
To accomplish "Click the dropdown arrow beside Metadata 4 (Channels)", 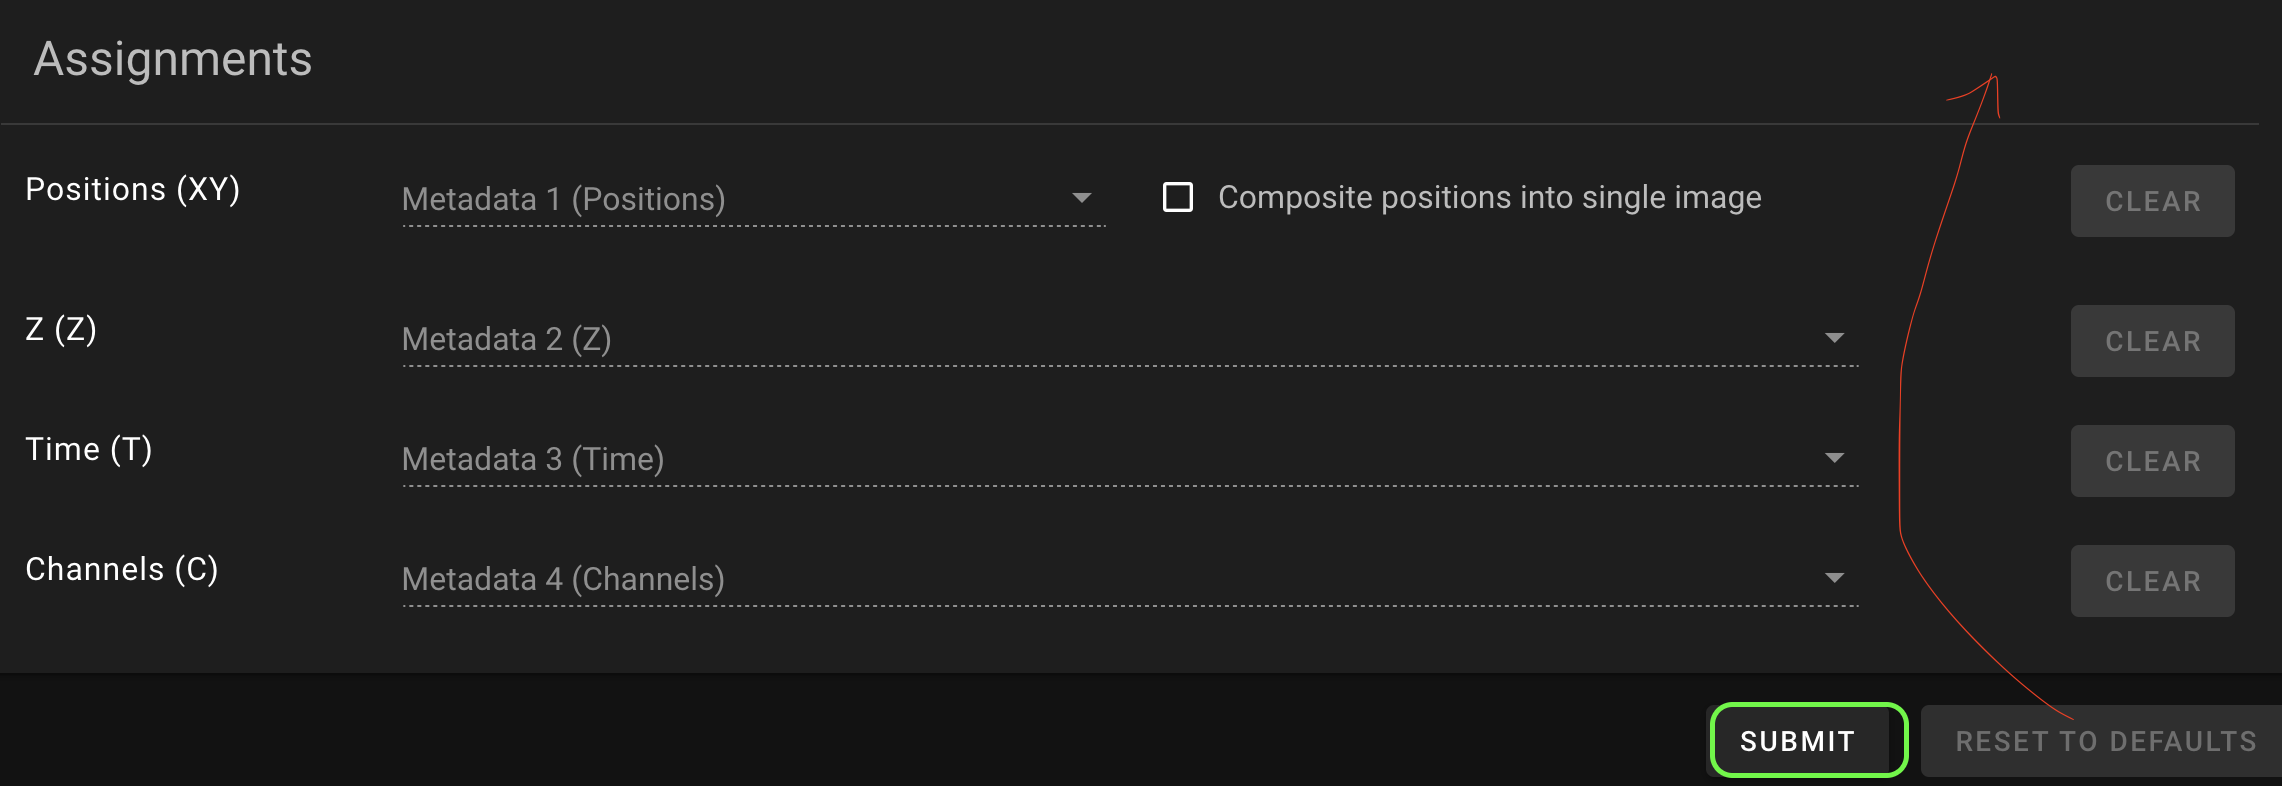I will coord(1836,577).
